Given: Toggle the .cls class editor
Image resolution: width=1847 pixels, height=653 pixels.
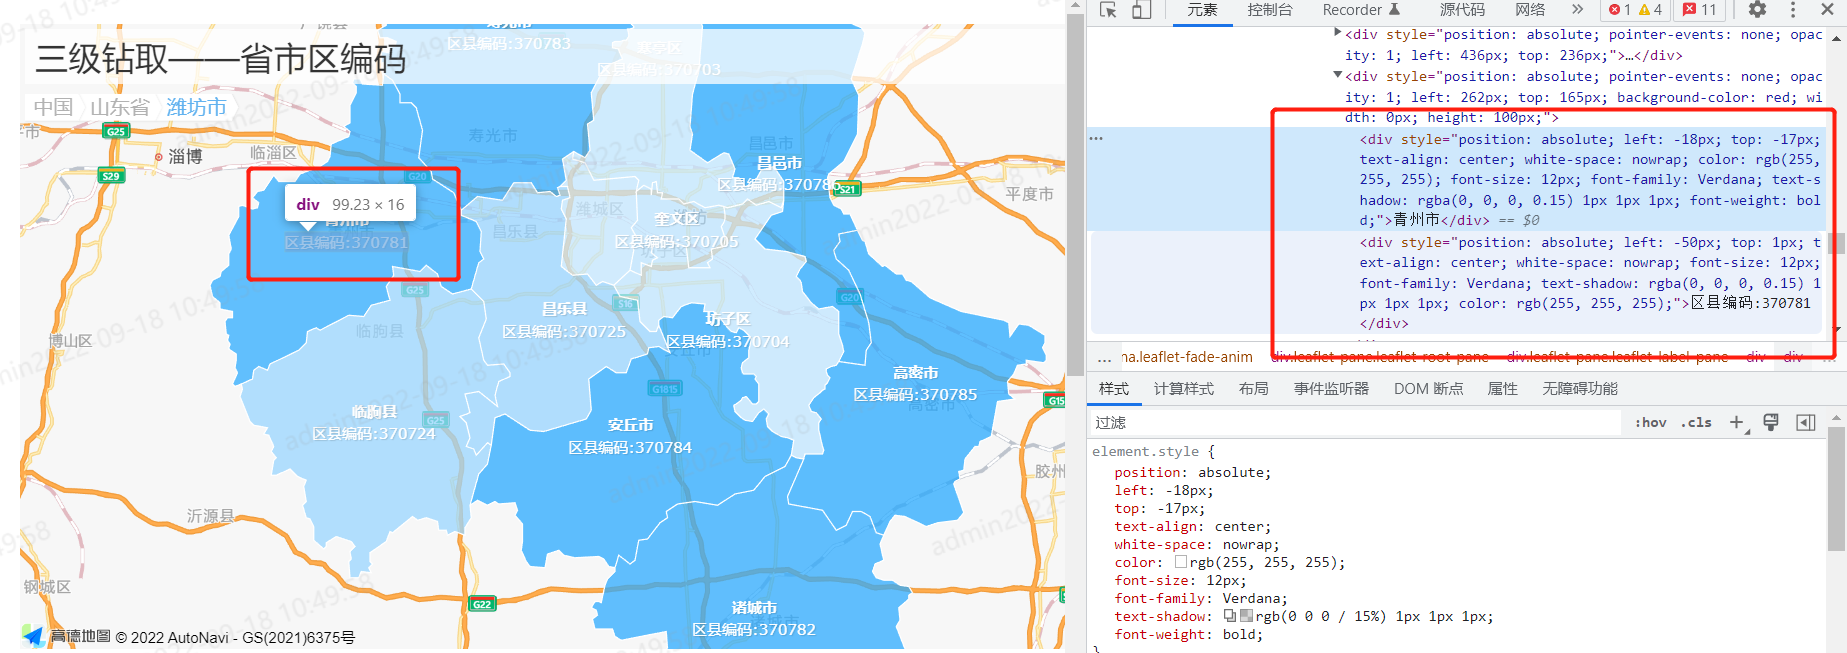Looking at the screenshot, I should tap(1696, 423).
